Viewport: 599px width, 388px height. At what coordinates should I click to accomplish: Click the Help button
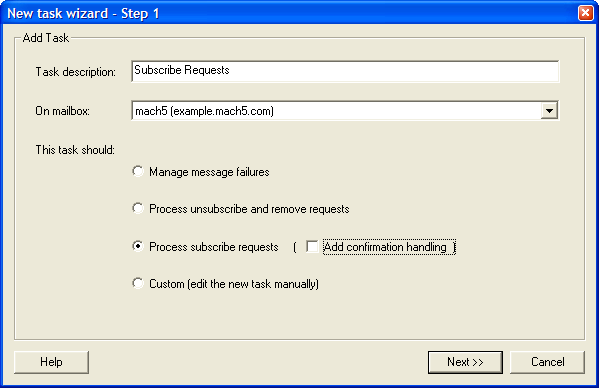click(x=51, y=362)
